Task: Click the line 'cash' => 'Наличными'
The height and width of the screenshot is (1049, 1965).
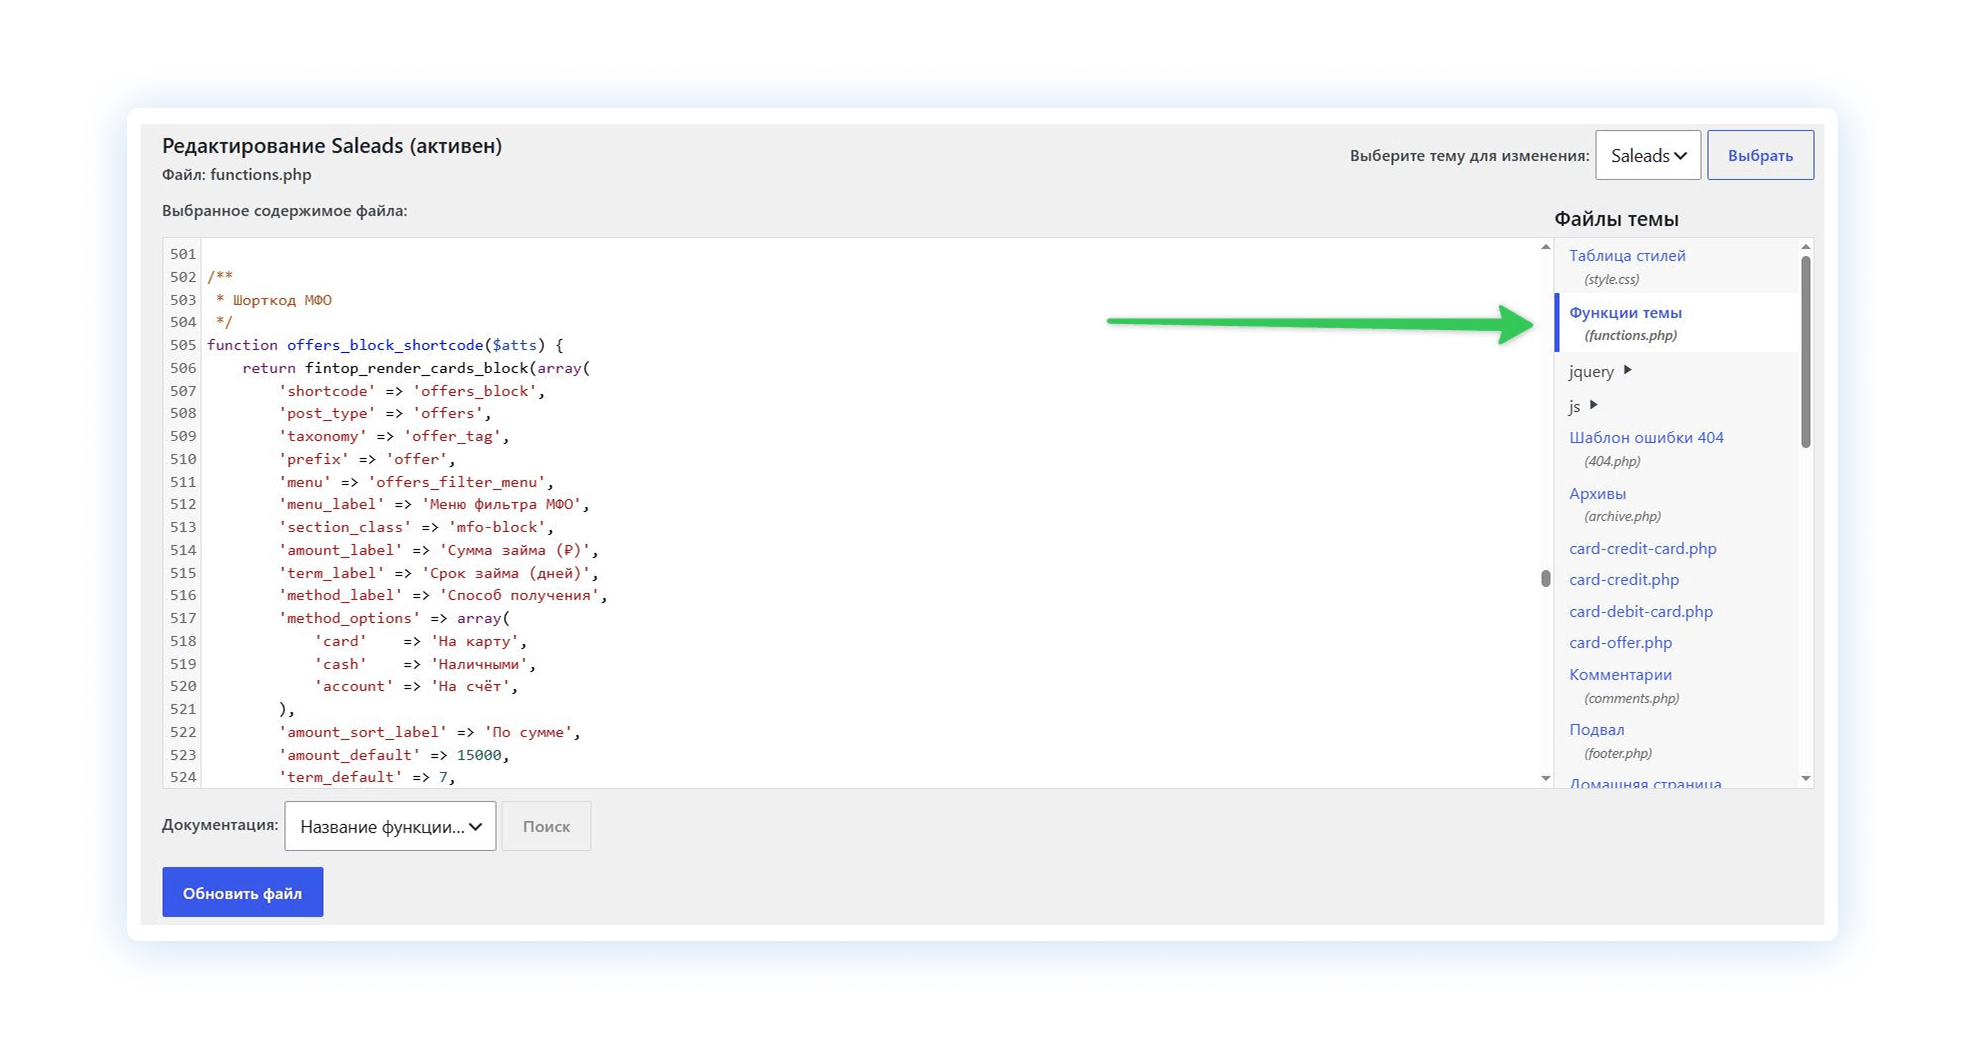Action: (x=425, y=664)
